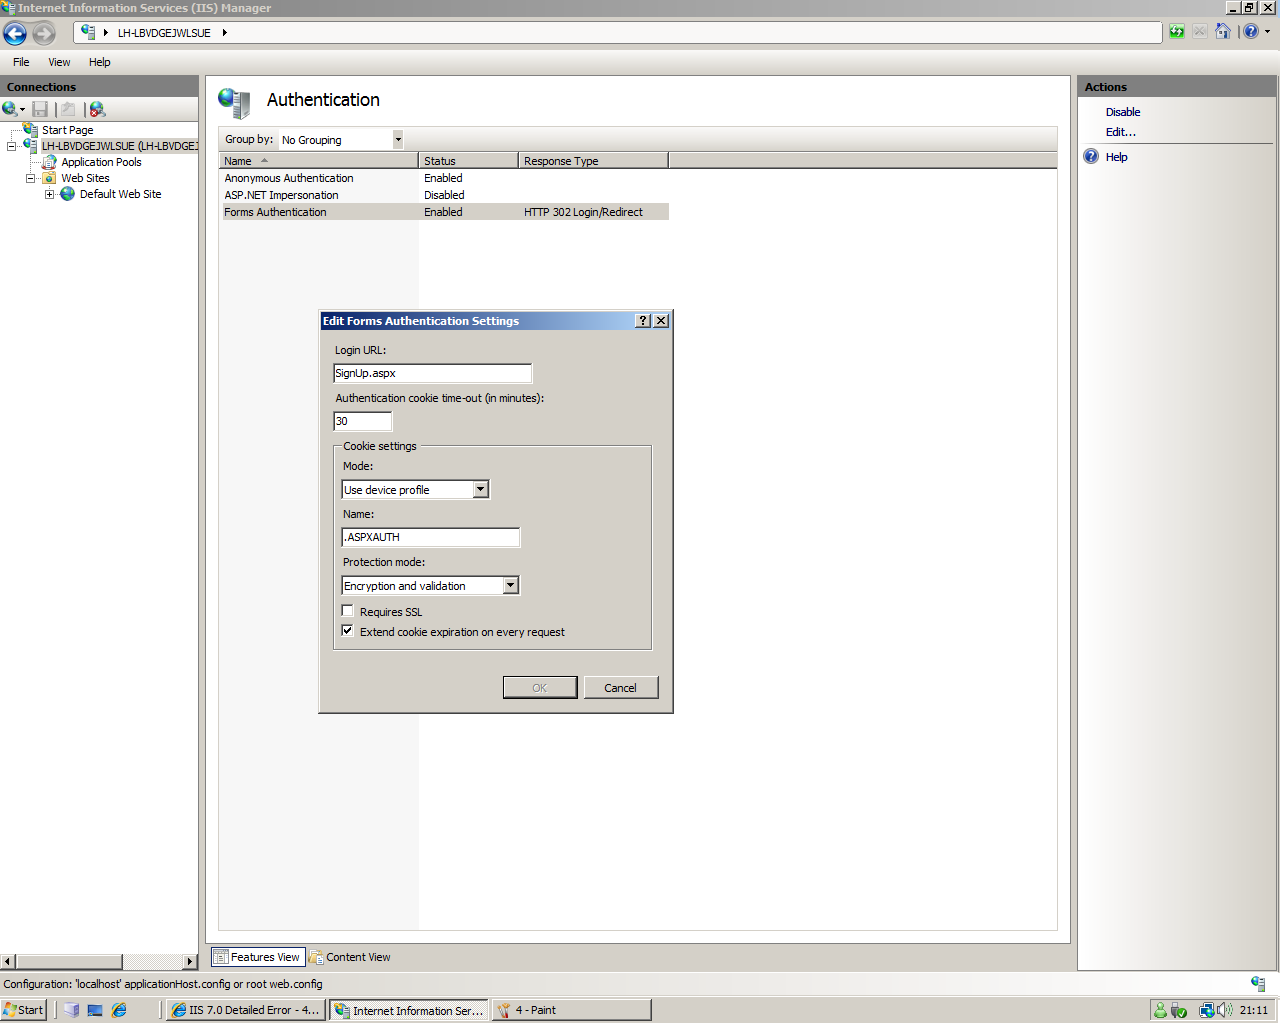Select the Anonymous Authentication row
Screen dimensions: 1280x1024
(444, 178)
